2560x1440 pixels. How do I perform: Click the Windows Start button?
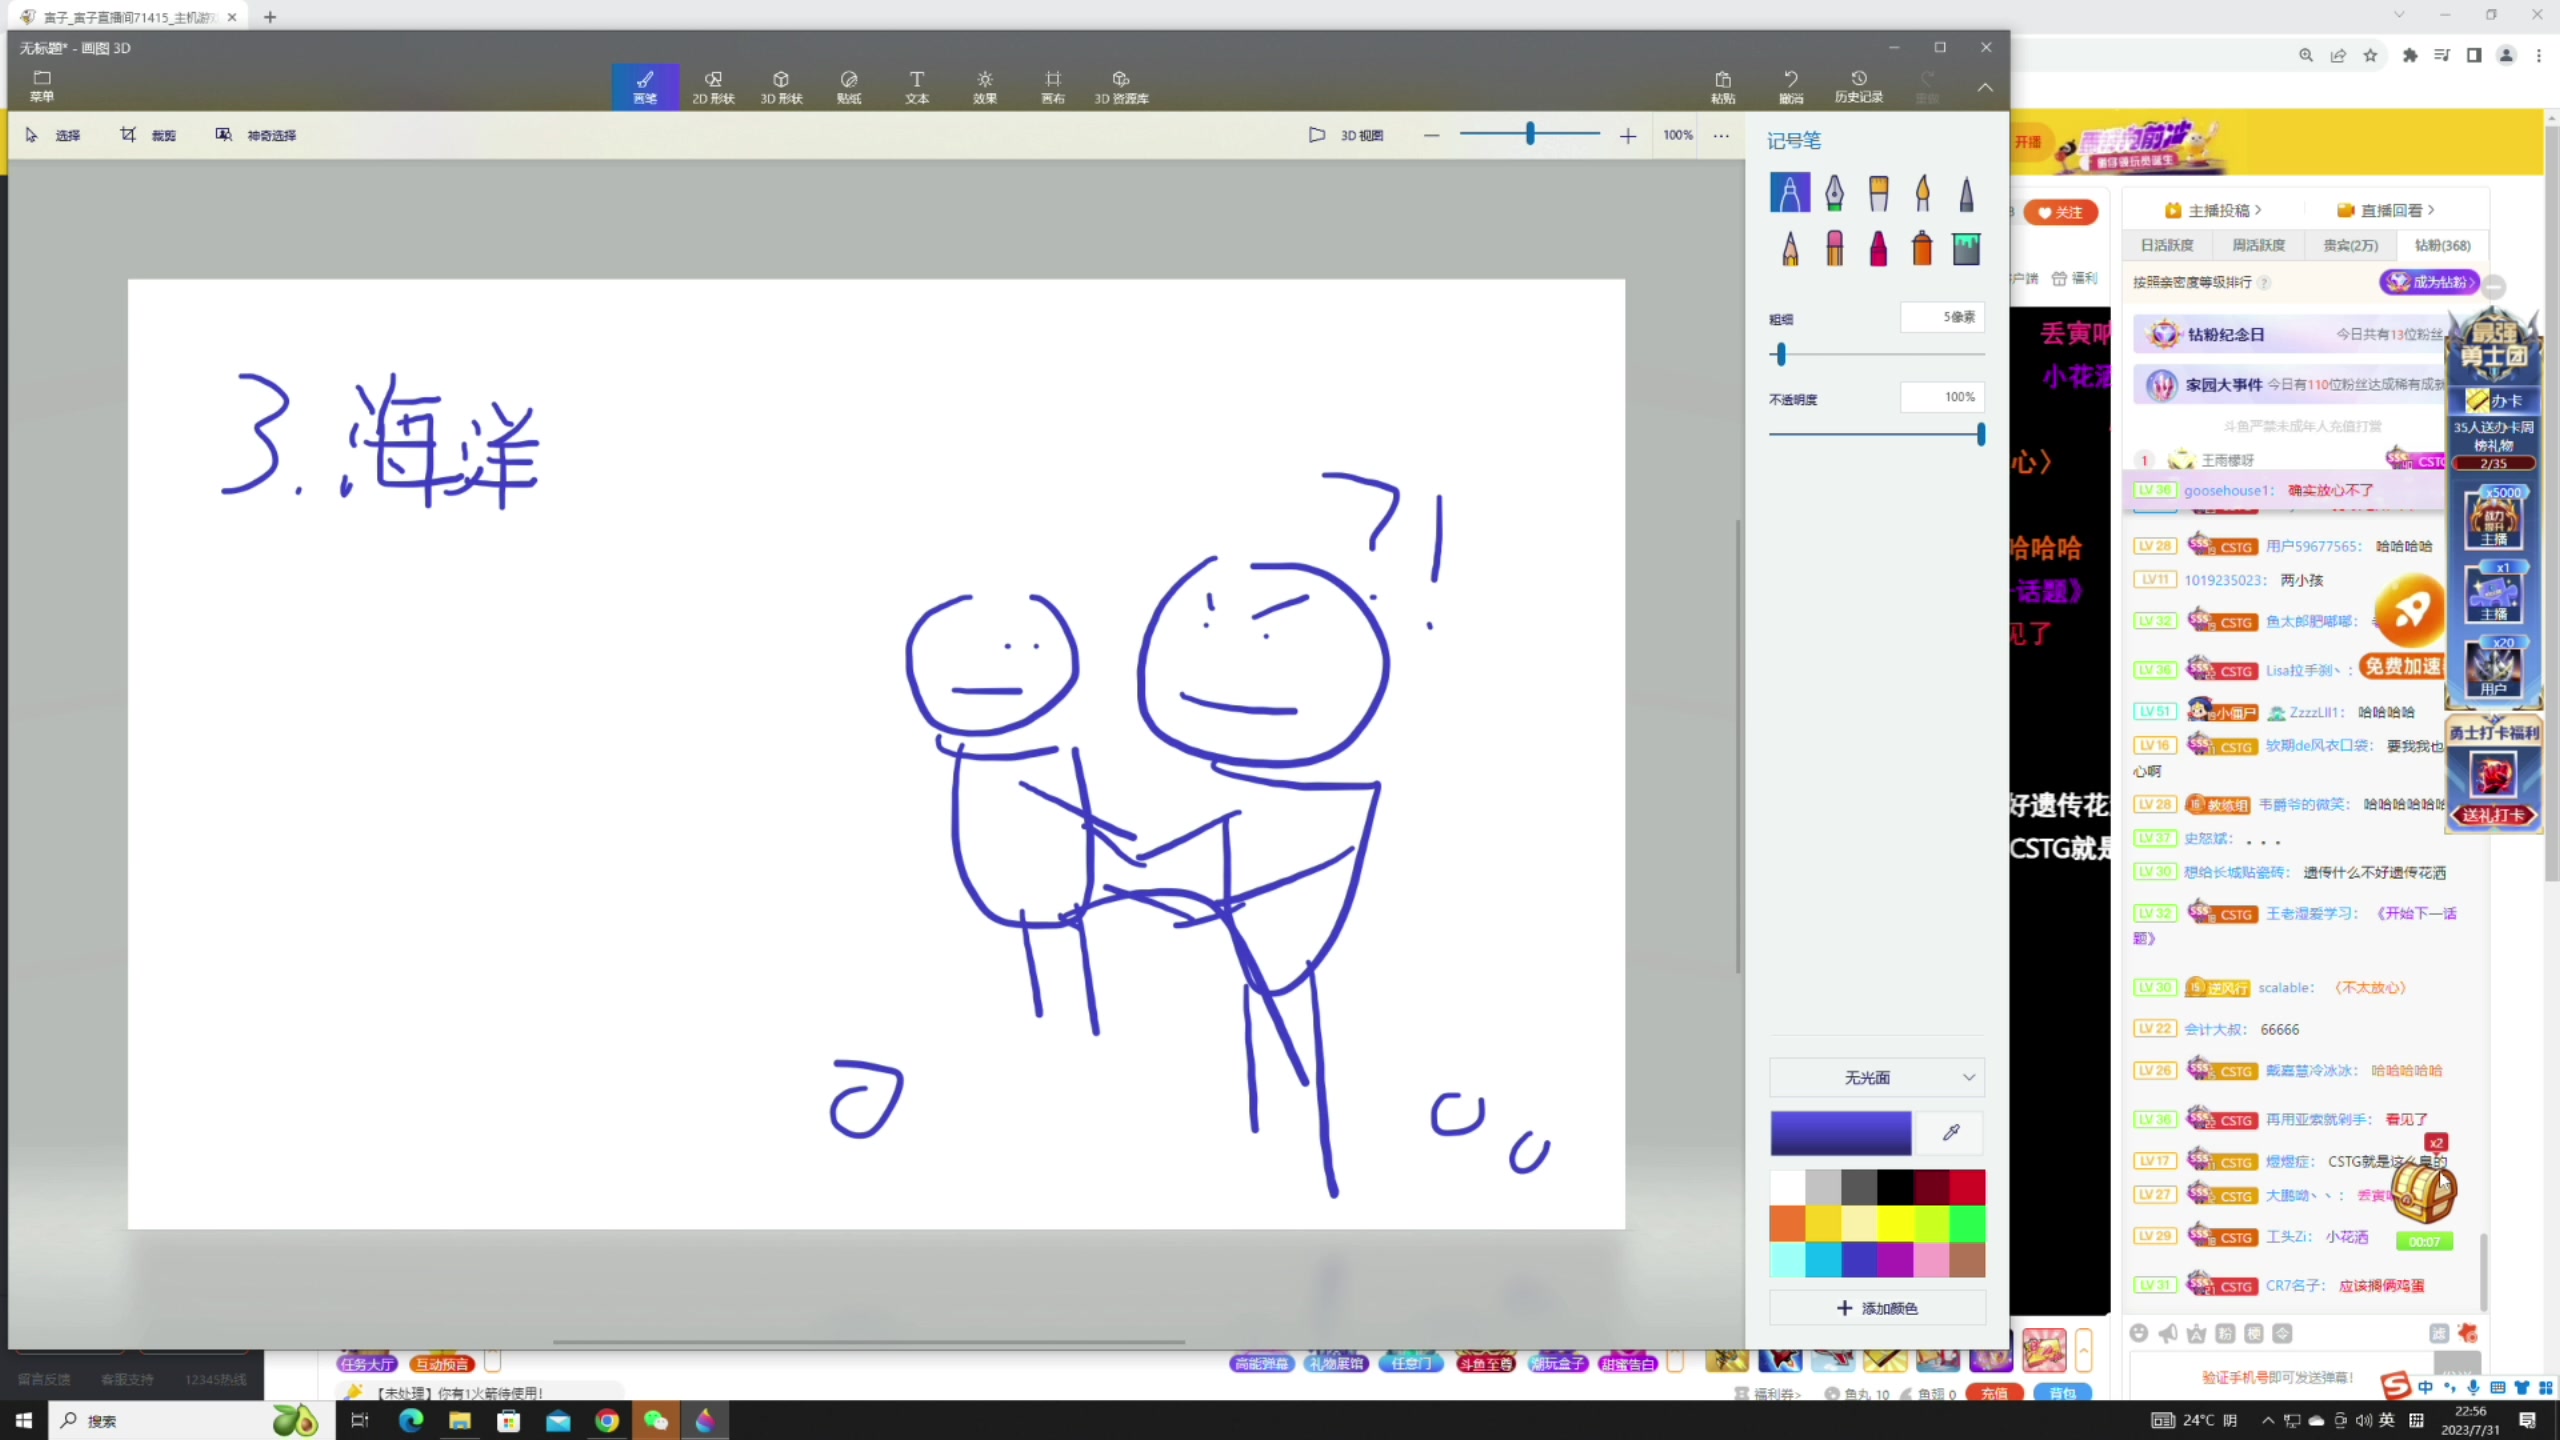pyautogui.click(x=23, y=1420)
